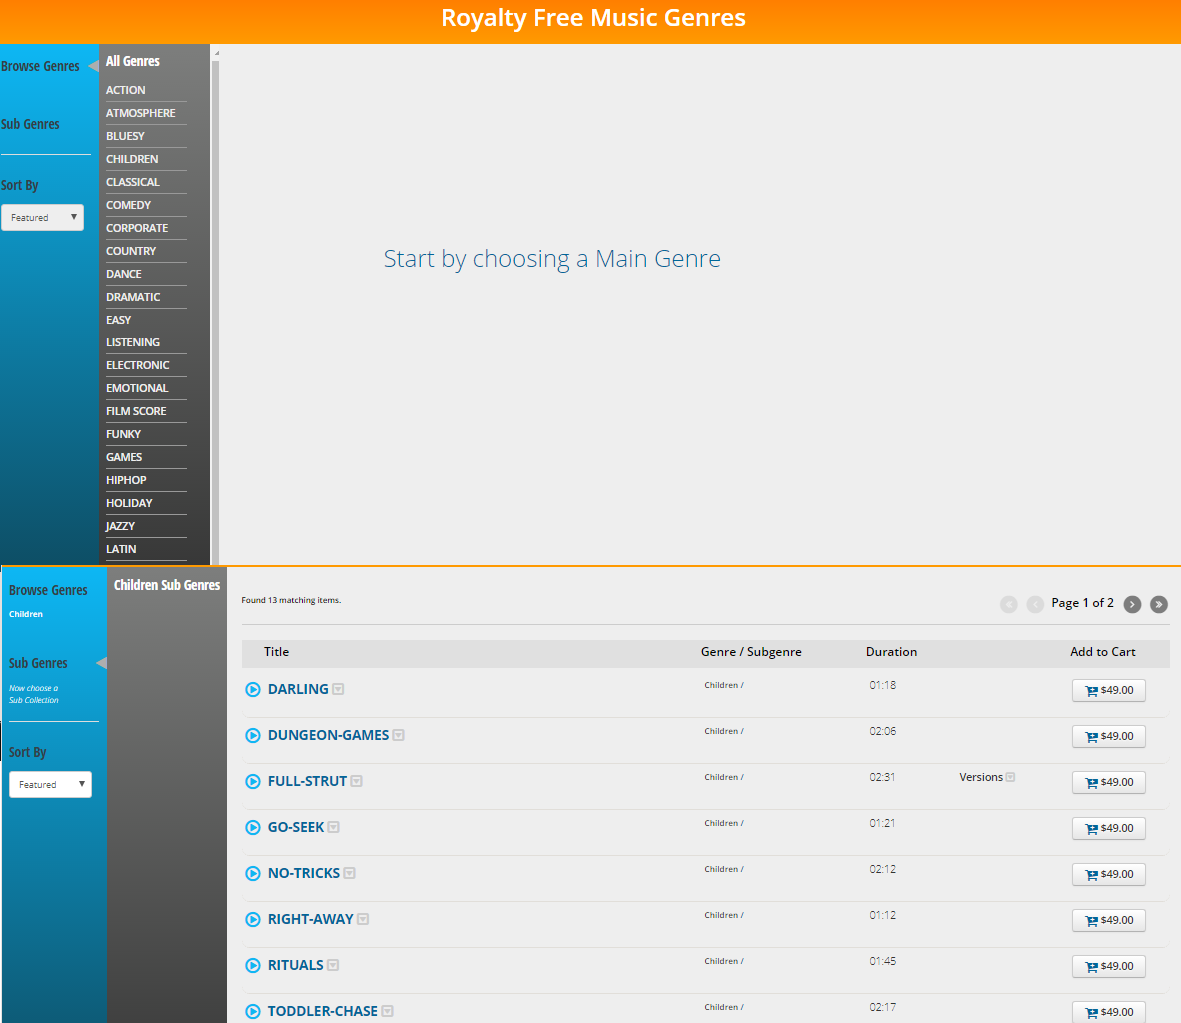Open the upper Sort By Featured dropdown
Image resolution: width=1181 pixels, height=1023 pixels.
pos(42,218)
